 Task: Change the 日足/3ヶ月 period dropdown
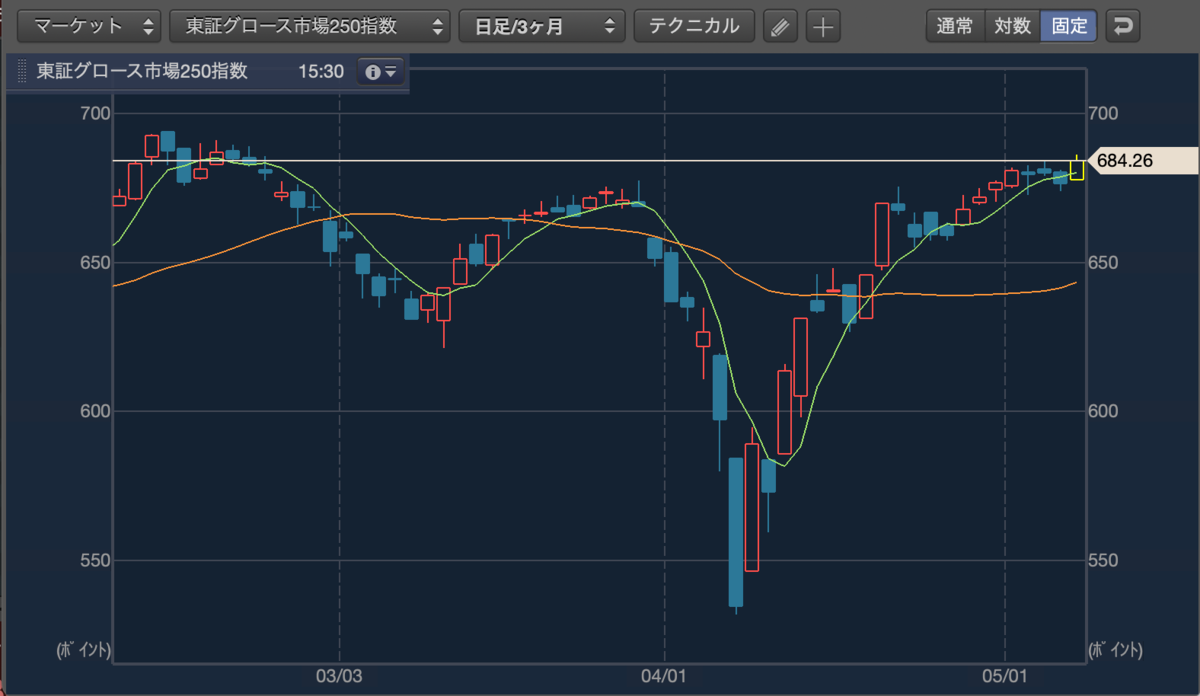[542, 26]
